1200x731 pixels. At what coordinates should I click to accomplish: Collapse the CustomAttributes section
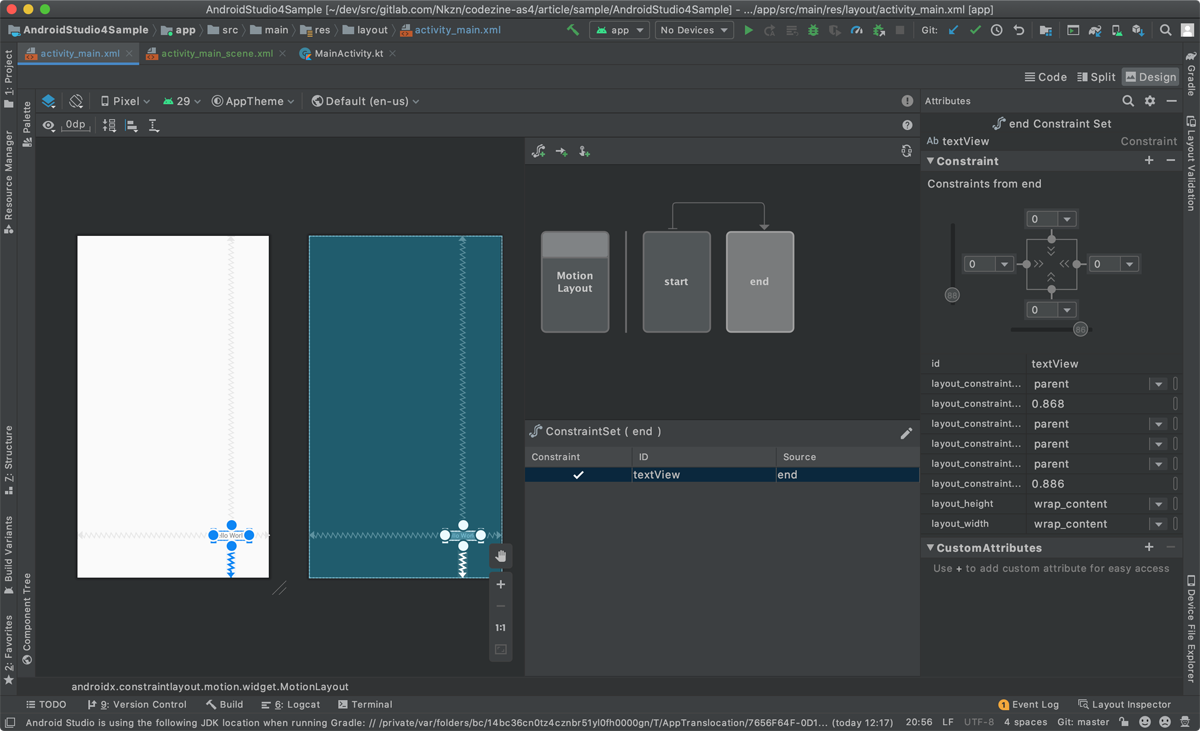[931, 548]
